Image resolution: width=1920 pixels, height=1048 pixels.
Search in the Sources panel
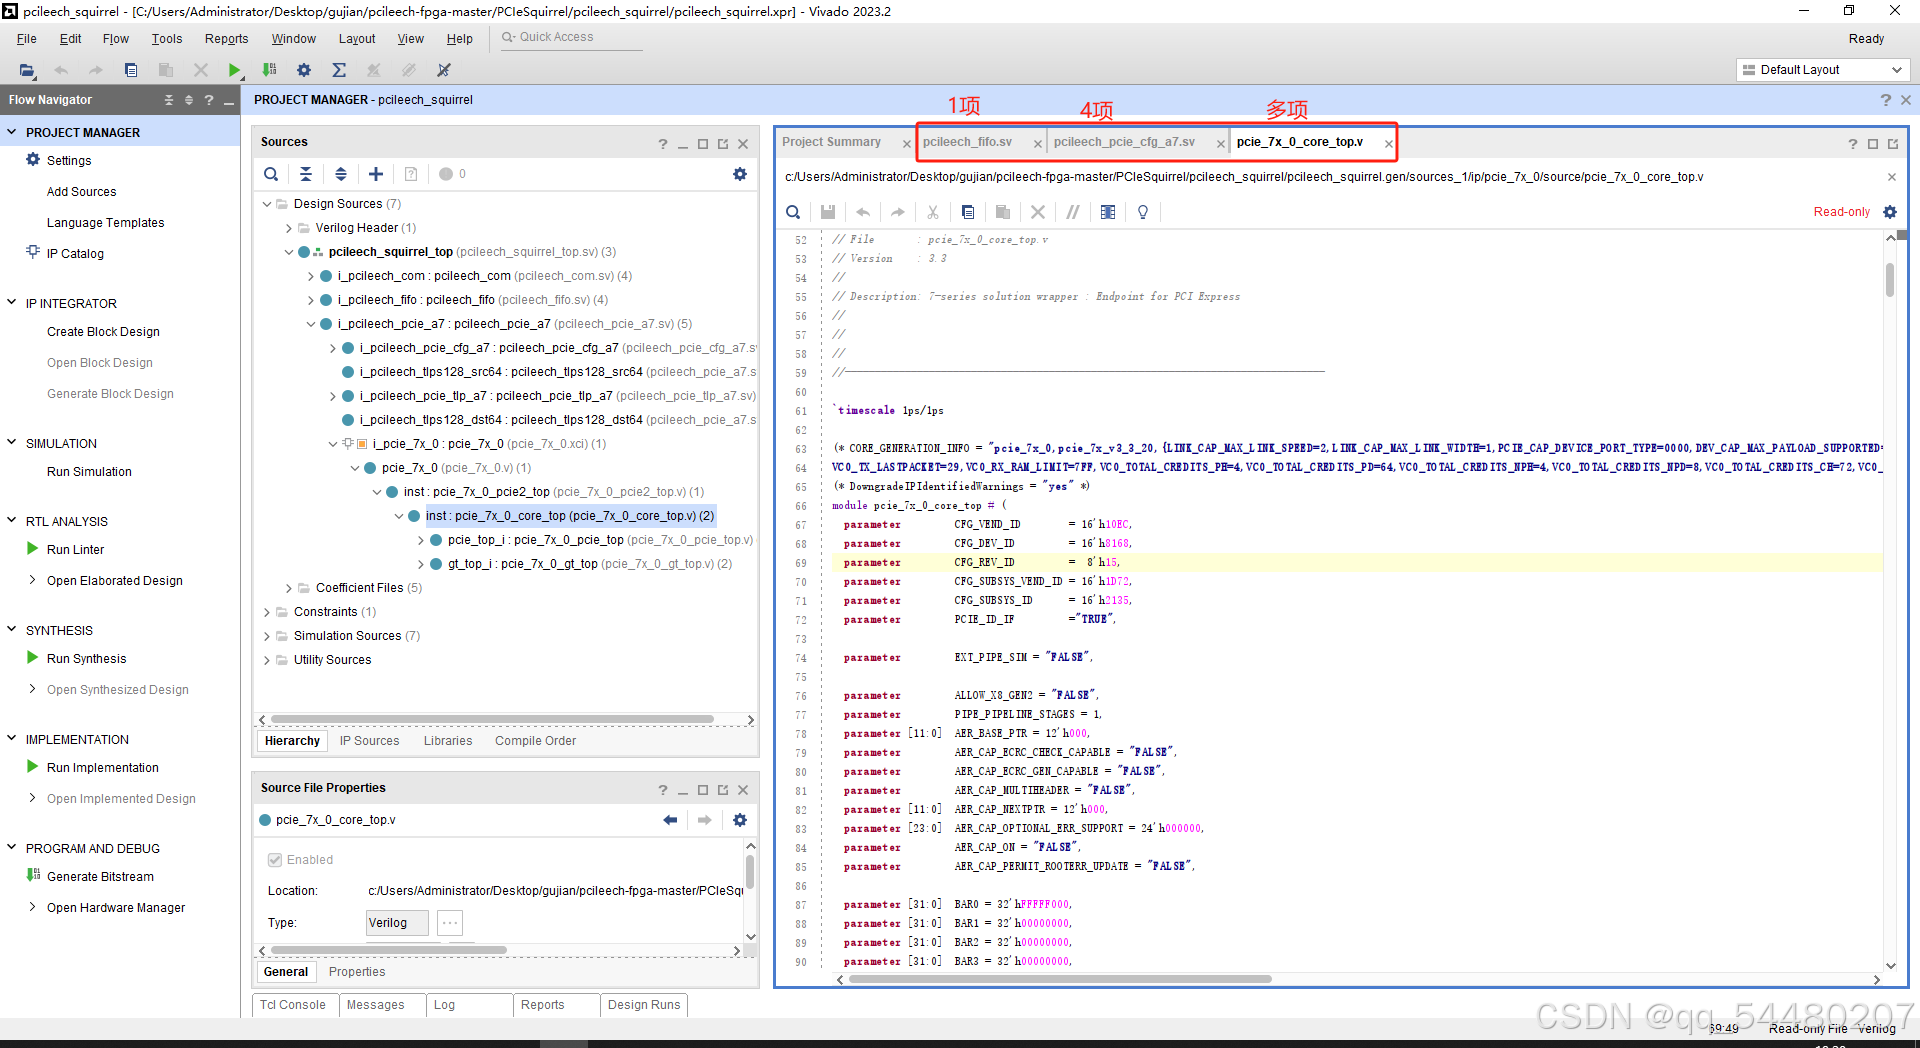[x=271, y=174]
